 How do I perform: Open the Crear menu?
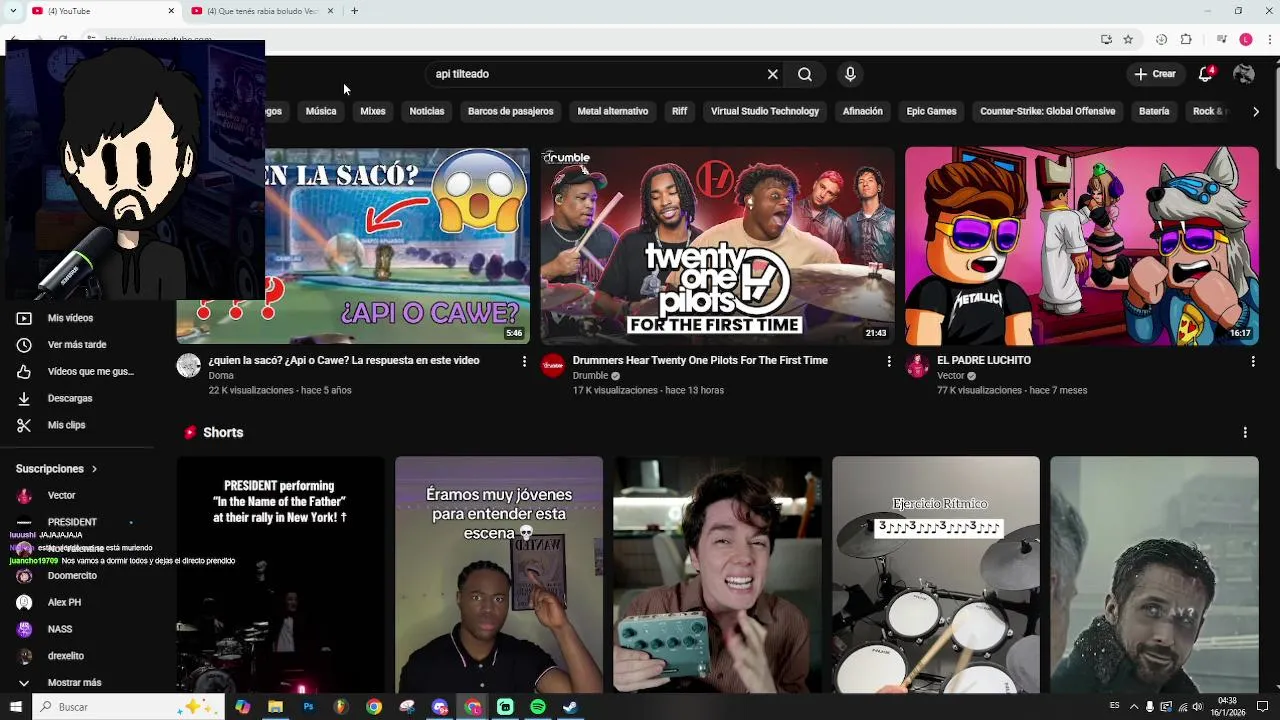[x=1155, y=74]
